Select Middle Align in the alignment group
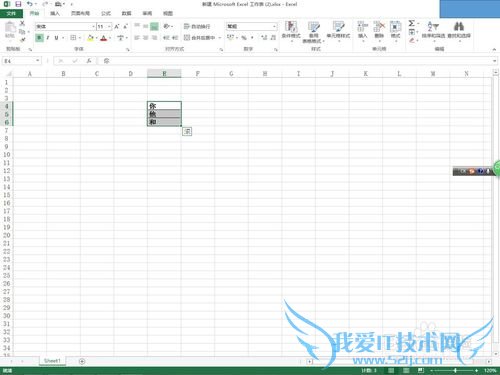Screen dimensions: 500x375 click(x=146, y=26)
